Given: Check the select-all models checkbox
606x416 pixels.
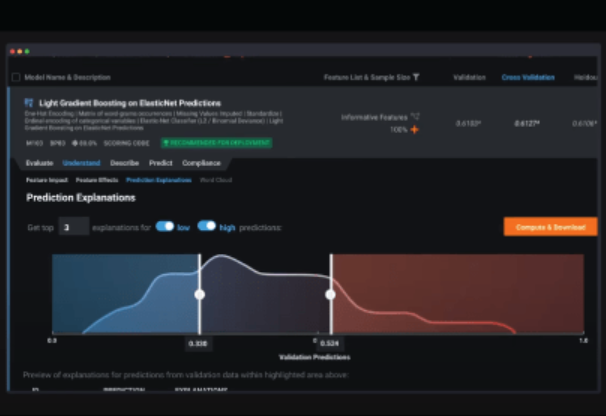Looking at the screenshot, I should pyautogui.click(x=16, y=77).
